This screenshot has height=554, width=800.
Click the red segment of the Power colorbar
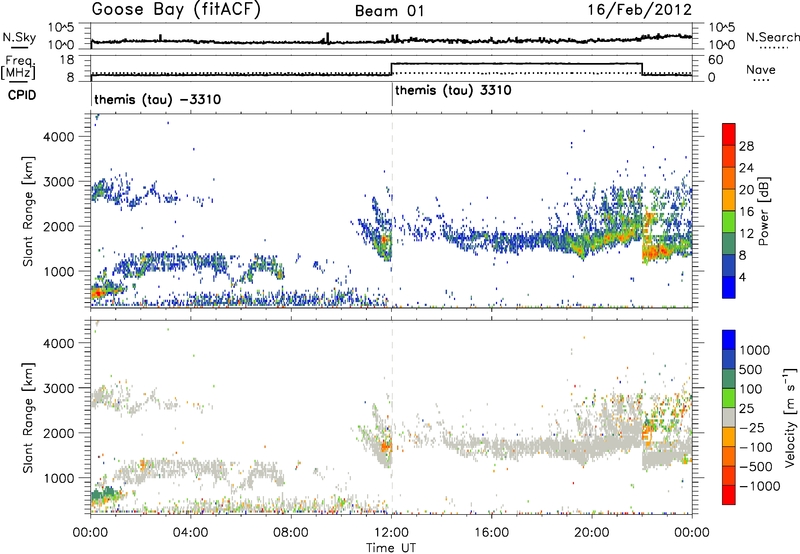click(729, 134)
